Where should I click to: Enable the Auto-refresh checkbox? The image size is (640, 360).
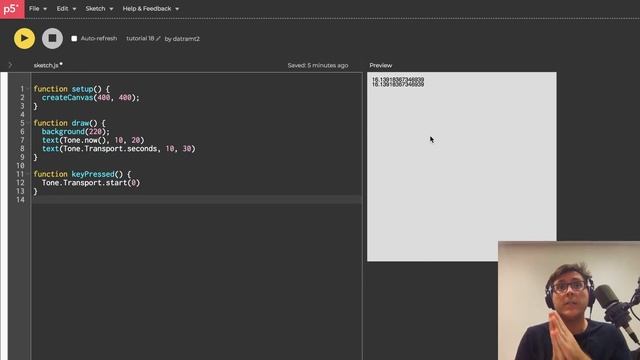[74, 38]
